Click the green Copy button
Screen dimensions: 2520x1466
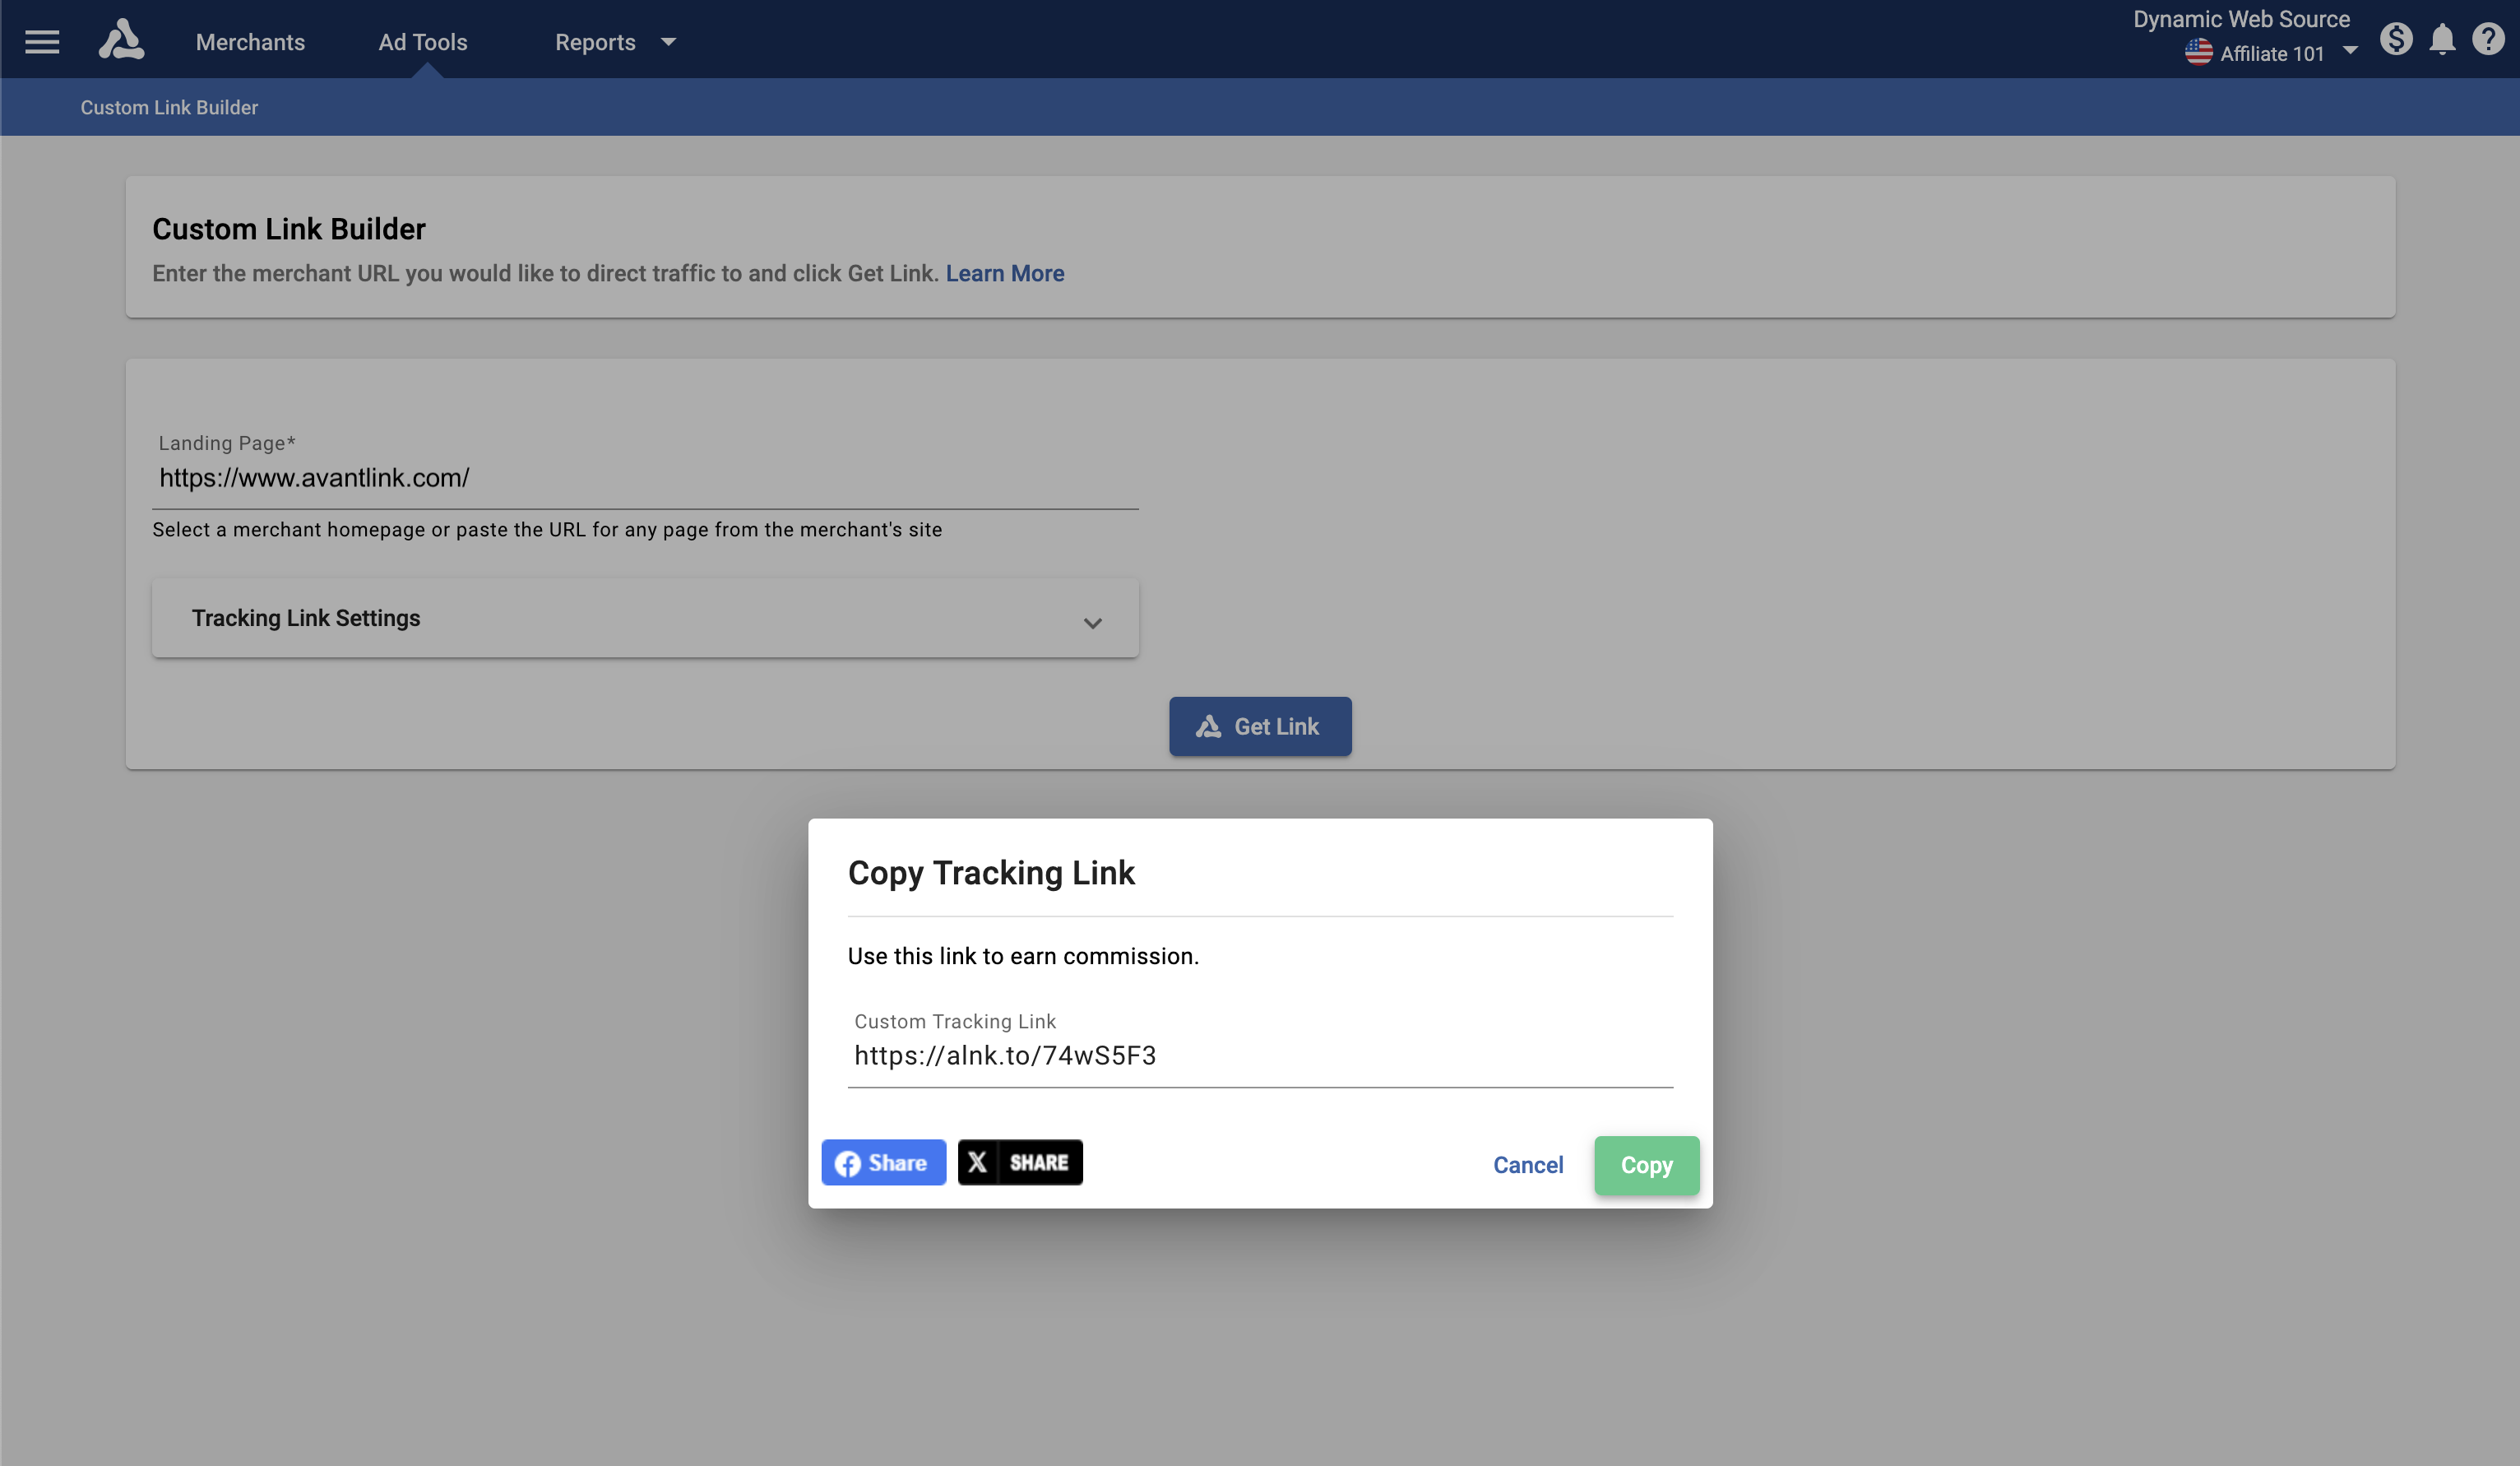[x=1646, y=1165]
